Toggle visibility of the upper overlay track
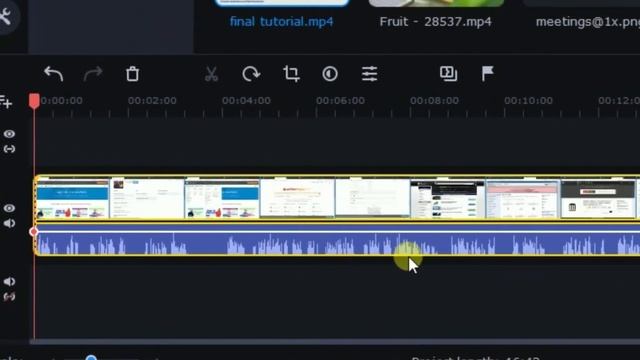This screenshot has height=360, width=640. pos(9,134)
